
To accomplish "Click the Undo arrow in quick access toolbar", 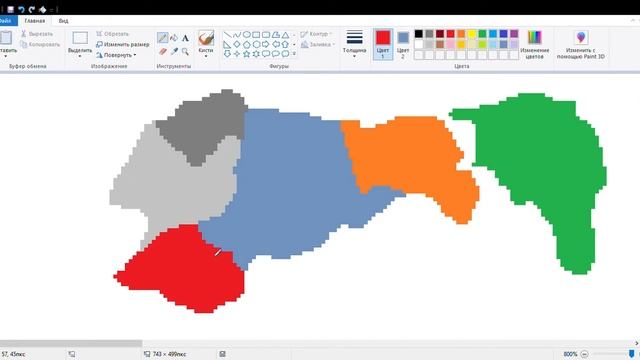I will [x=21, y=9].
